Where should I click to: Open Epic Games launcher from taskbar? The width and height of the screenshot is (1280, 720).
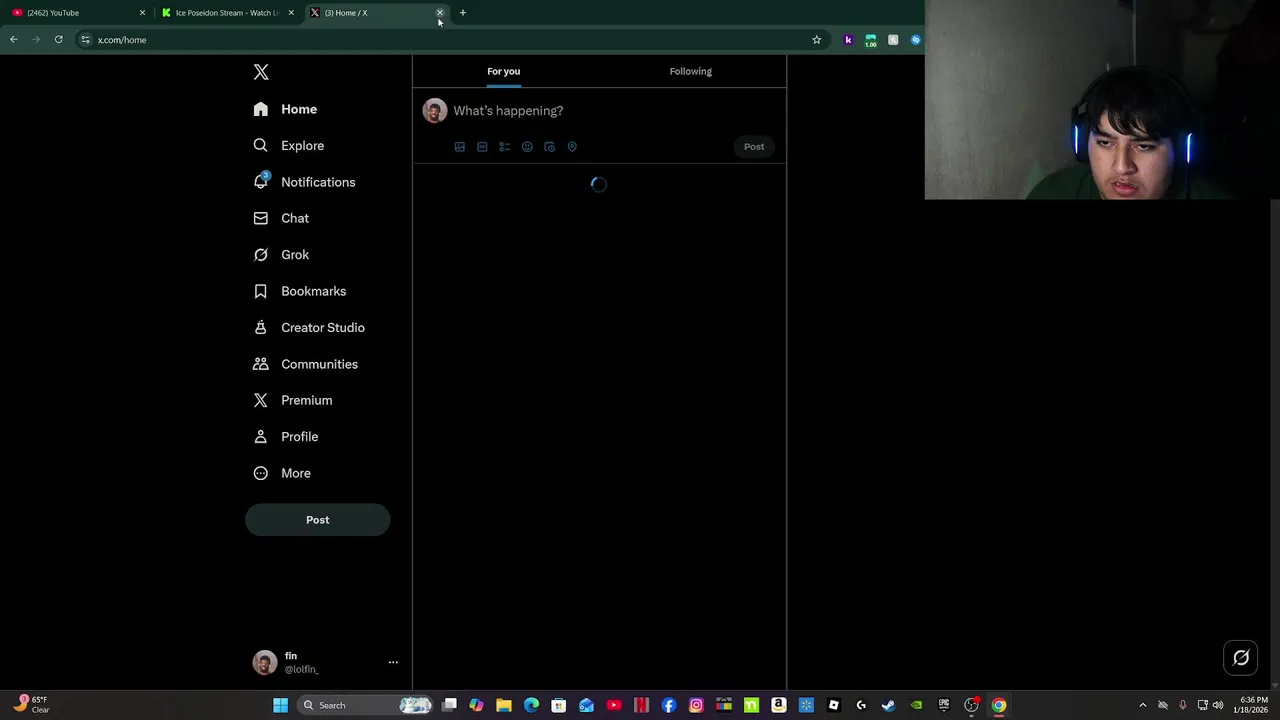tap(944, 705)
